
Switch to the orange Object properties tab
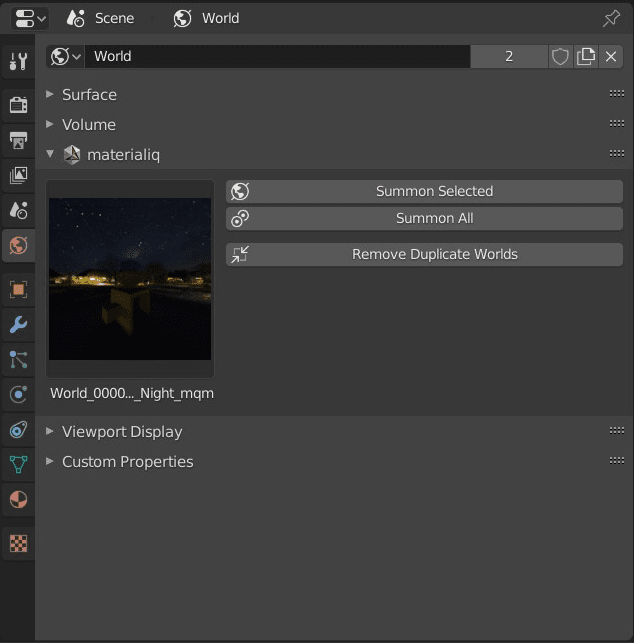[x=18, y=289]
